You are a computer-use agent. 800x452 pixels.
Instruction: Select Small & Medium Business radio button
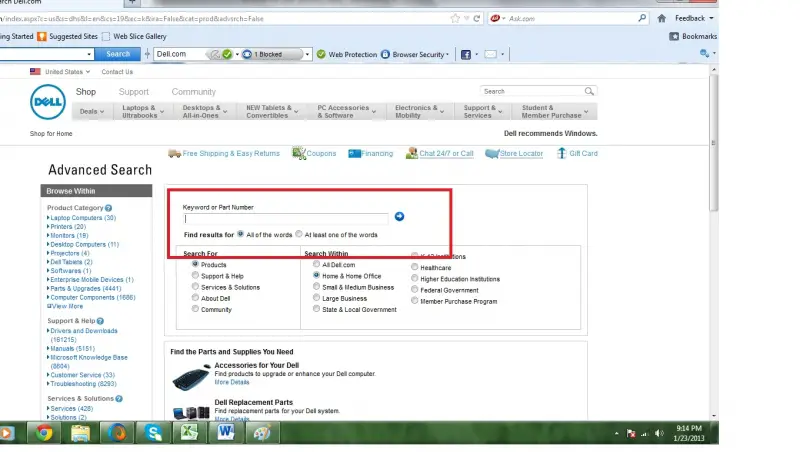pyautogui.click(x=316, y=287)
